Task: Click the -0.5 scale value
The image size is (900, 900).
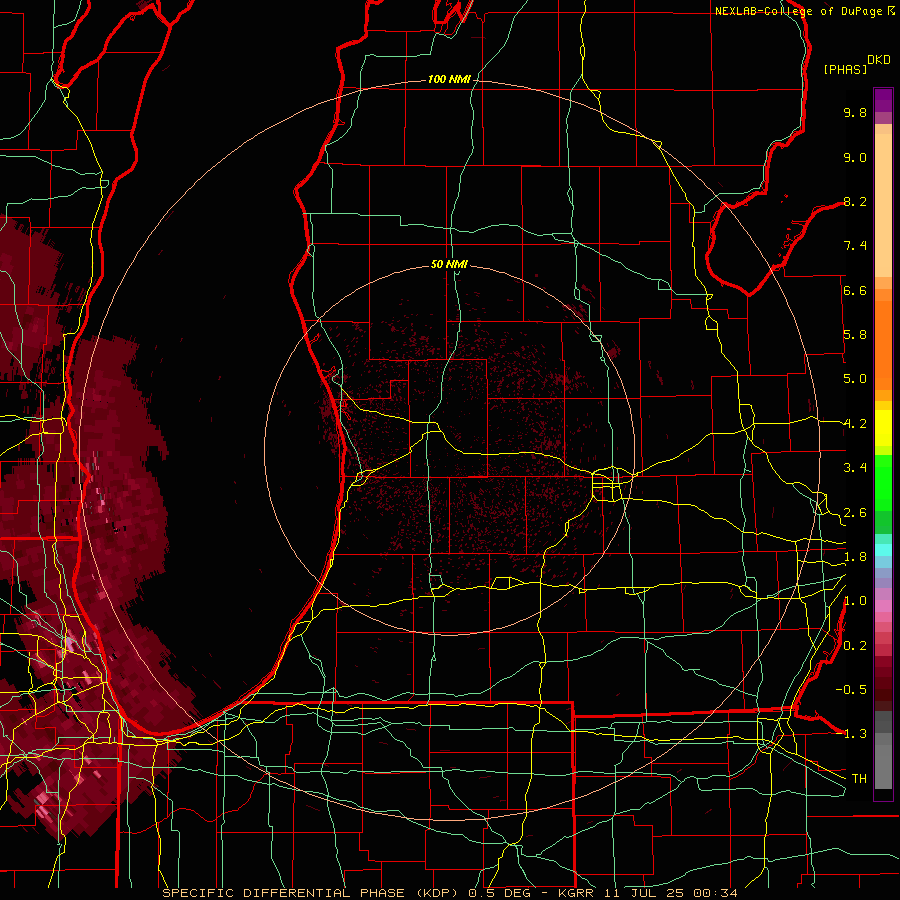Action: 851,689
